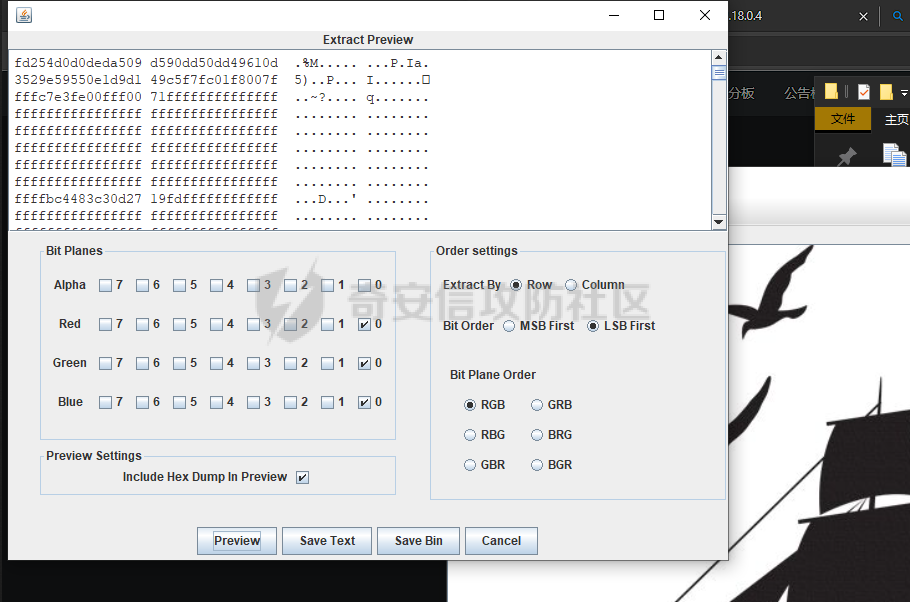Screen dimensions: 910x602
Task: Select GBR bit plane order
Action: coord(470,465)
